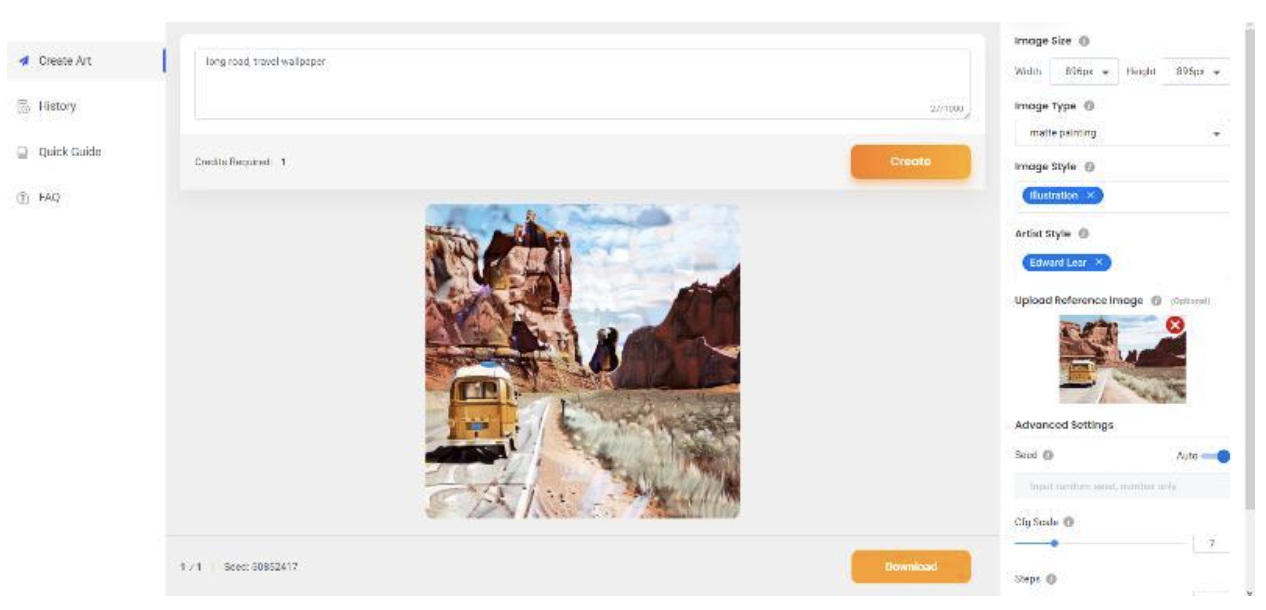Image resolution: width=1266 pixels, height=610 pixels.
Task: Open the Height size dropdown
Action: coord(1197,73)
